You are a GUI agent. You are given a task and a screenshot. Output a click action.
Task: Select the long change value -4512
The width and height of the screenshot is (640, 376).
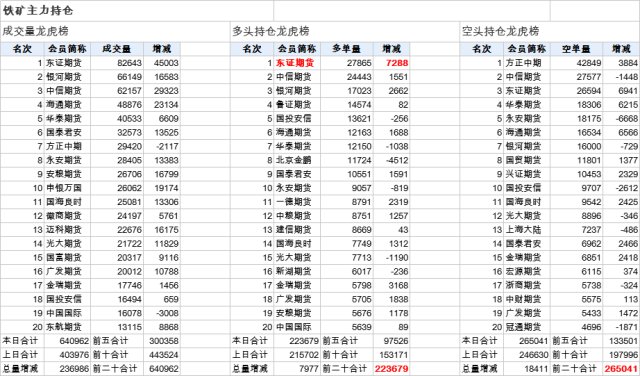(x=397, y=160)
